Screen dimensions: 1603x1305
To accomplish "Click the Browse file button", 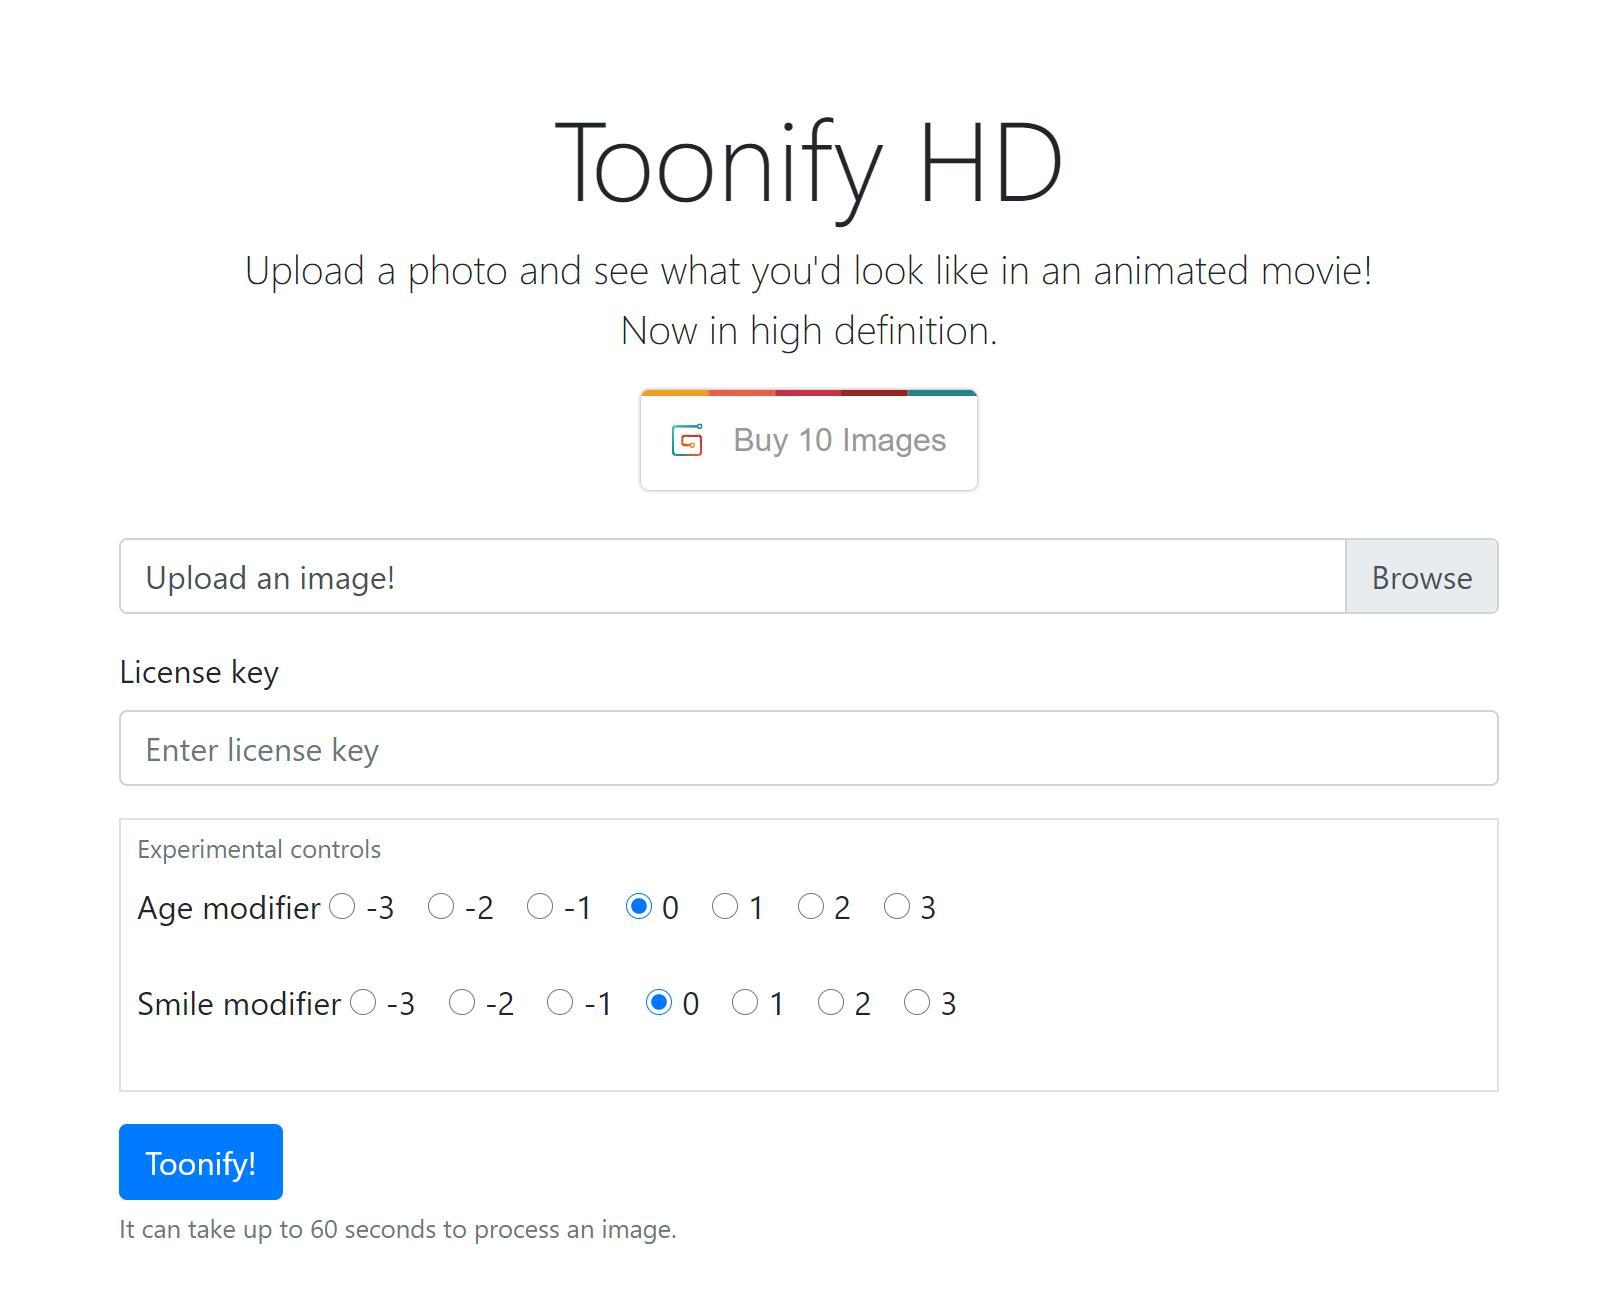I will [x=1421, y=576].
